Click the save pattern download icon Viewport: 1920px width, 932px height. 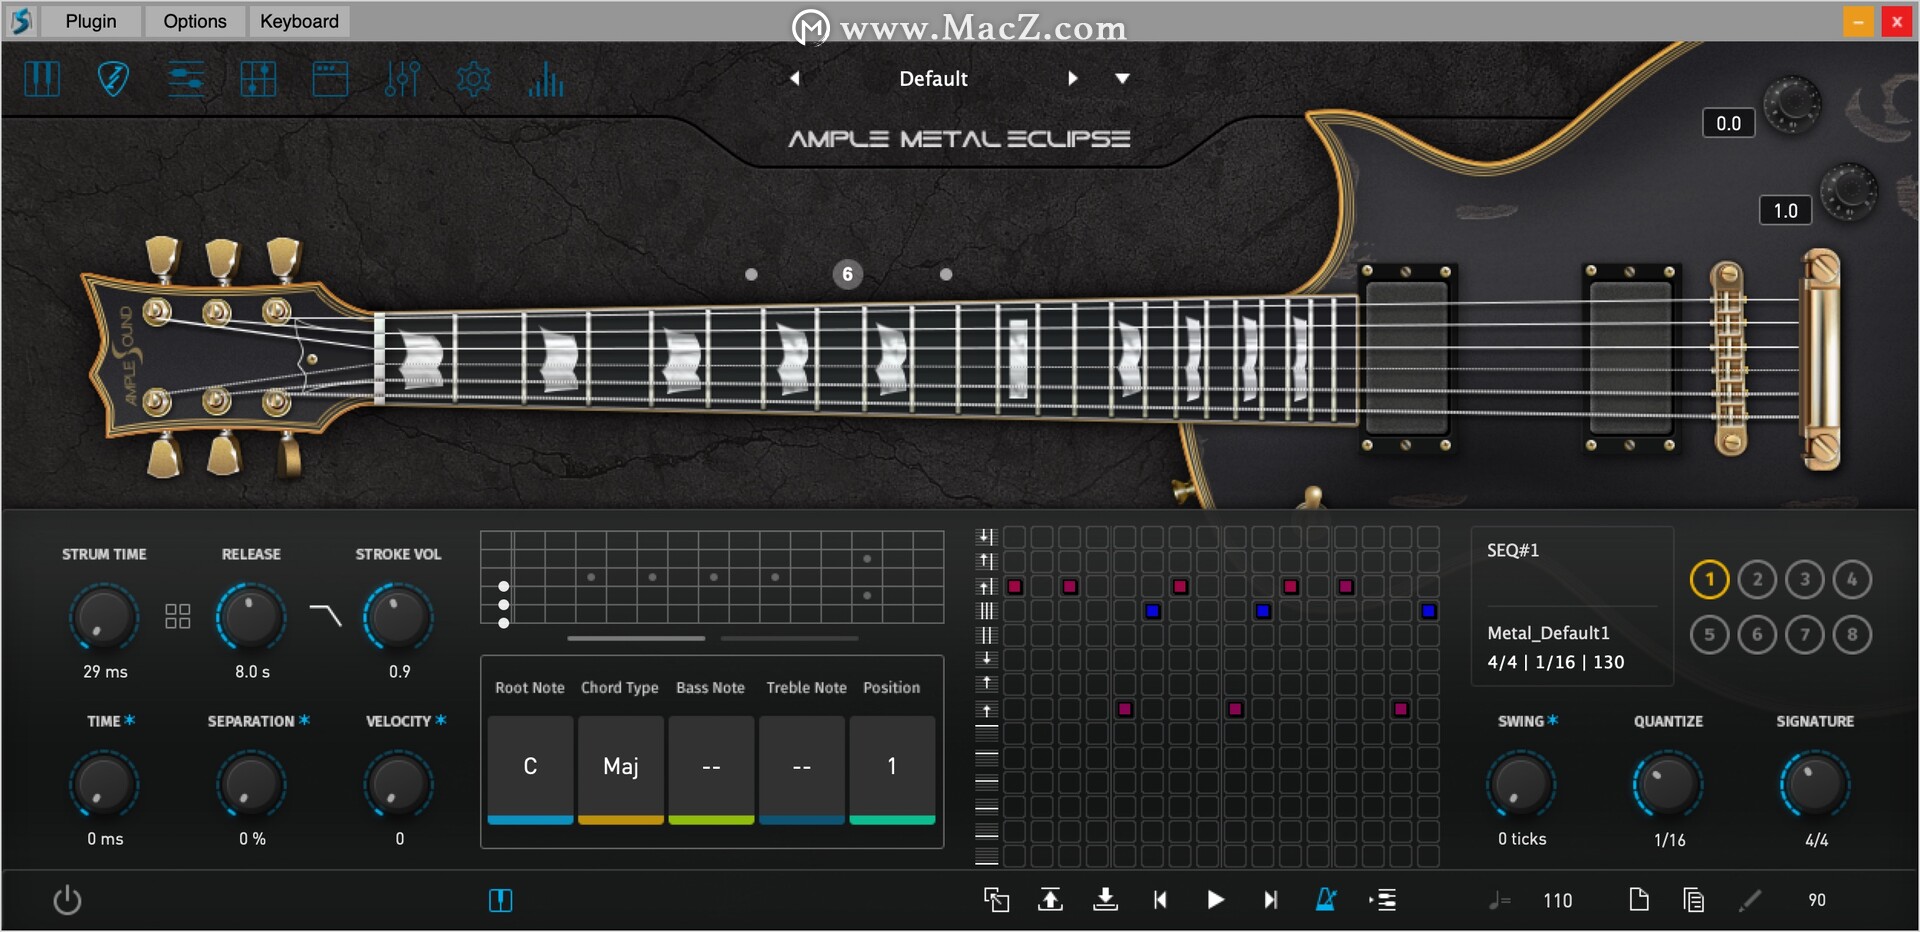1105,900
